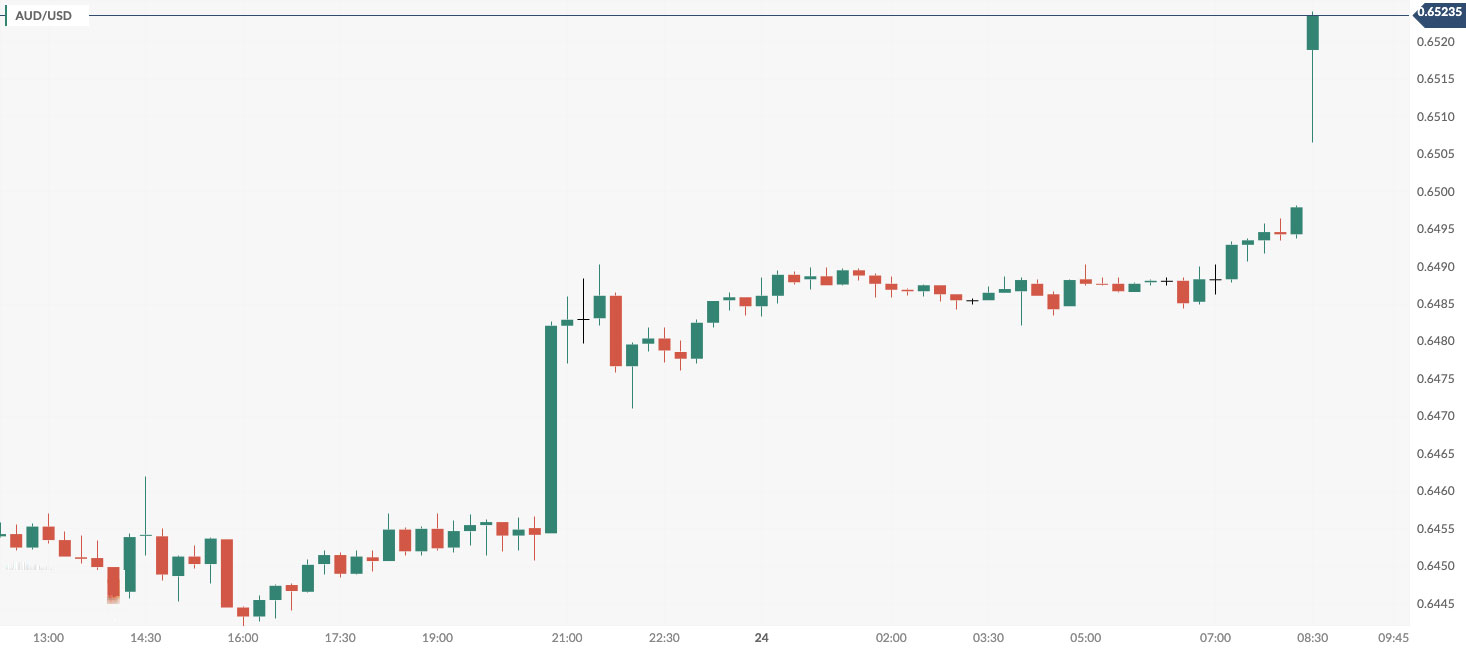Select the bold 24 date marker
This screenshot has height=651, width=1466.
click(762, 638)
